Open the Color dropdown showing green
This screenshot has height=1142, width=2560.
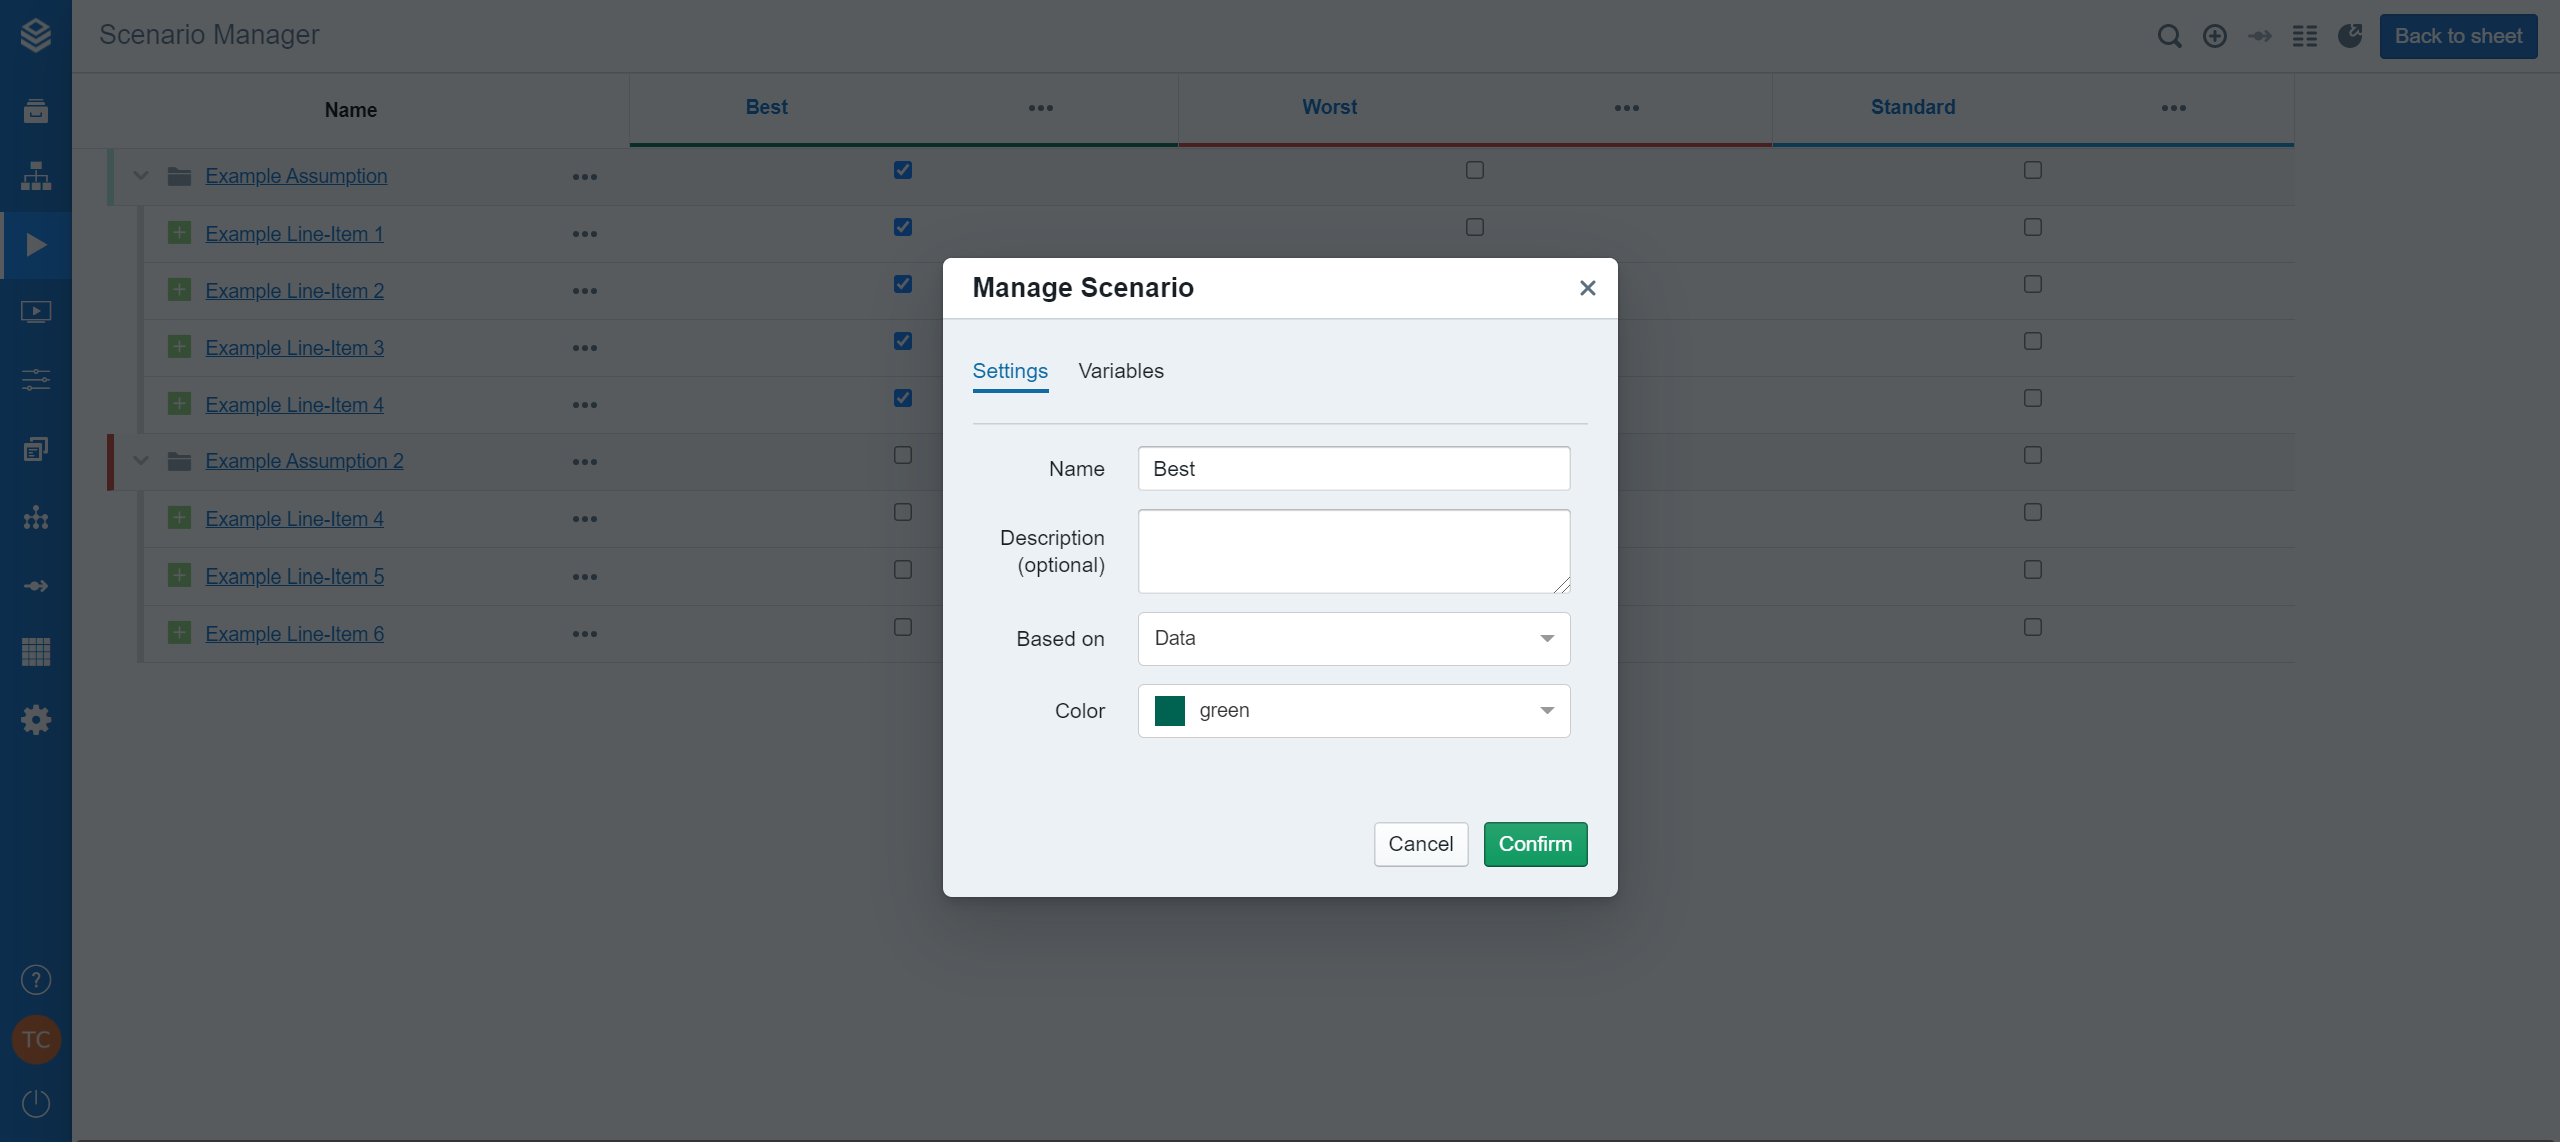[1354, 711]
